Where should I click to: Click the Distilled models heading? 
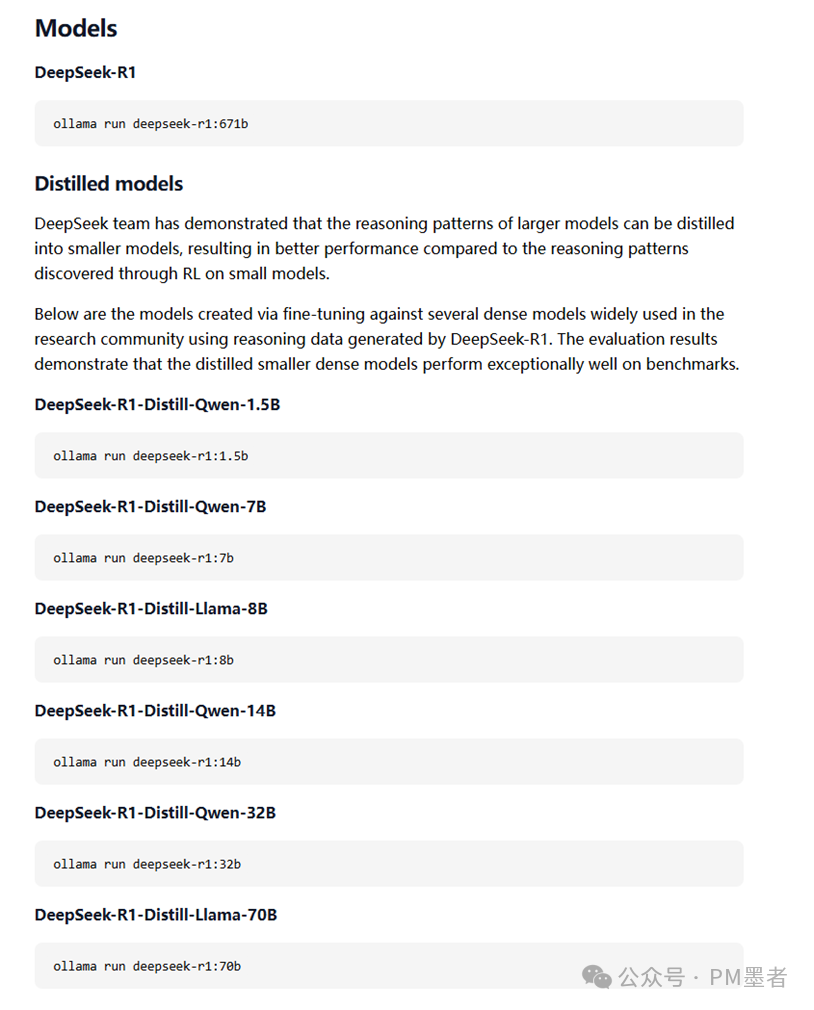pos(109,183)
